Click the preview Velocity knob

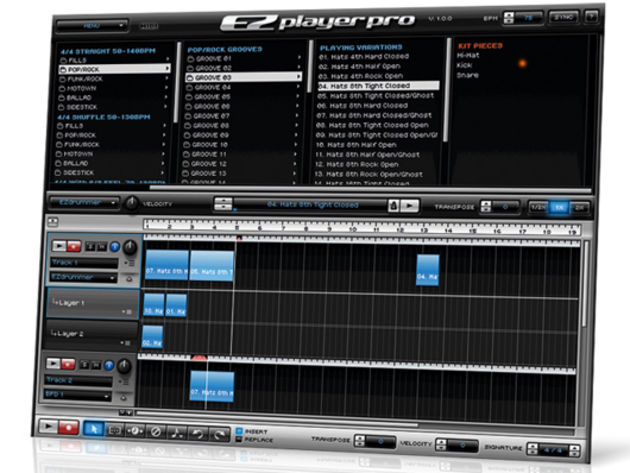131,204
